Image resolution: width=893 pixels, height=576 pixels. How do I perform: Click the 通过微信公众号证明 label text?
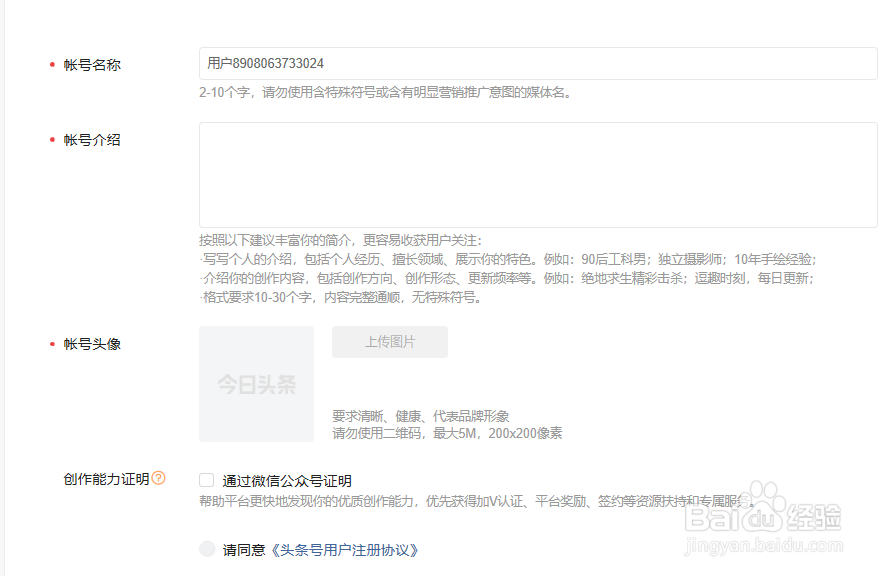pyautogui.click(x=287, y=481)
